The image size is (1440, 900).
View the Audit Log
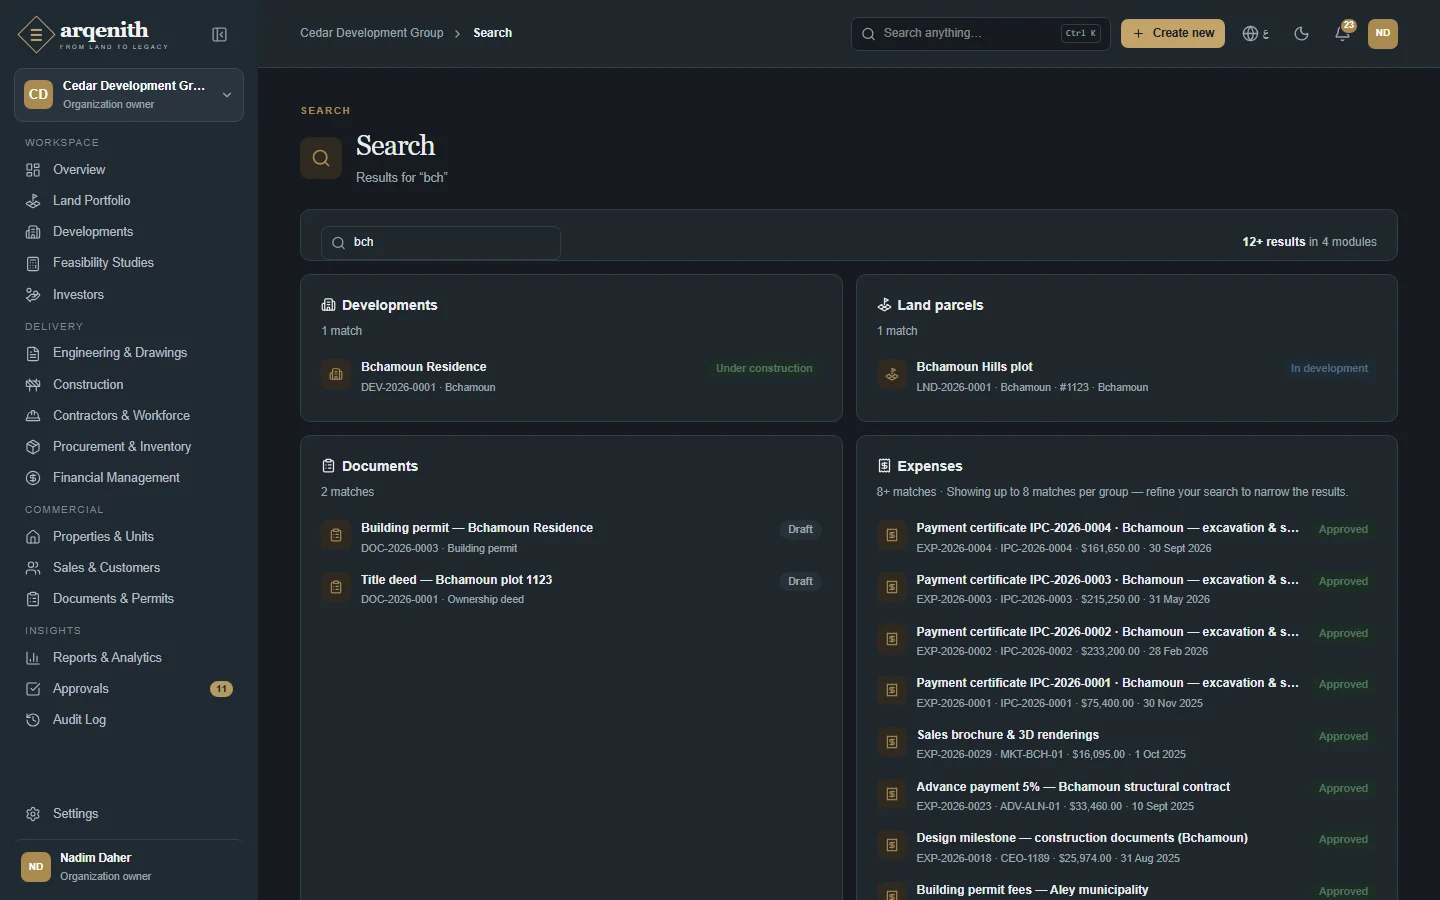pos(129,720)
